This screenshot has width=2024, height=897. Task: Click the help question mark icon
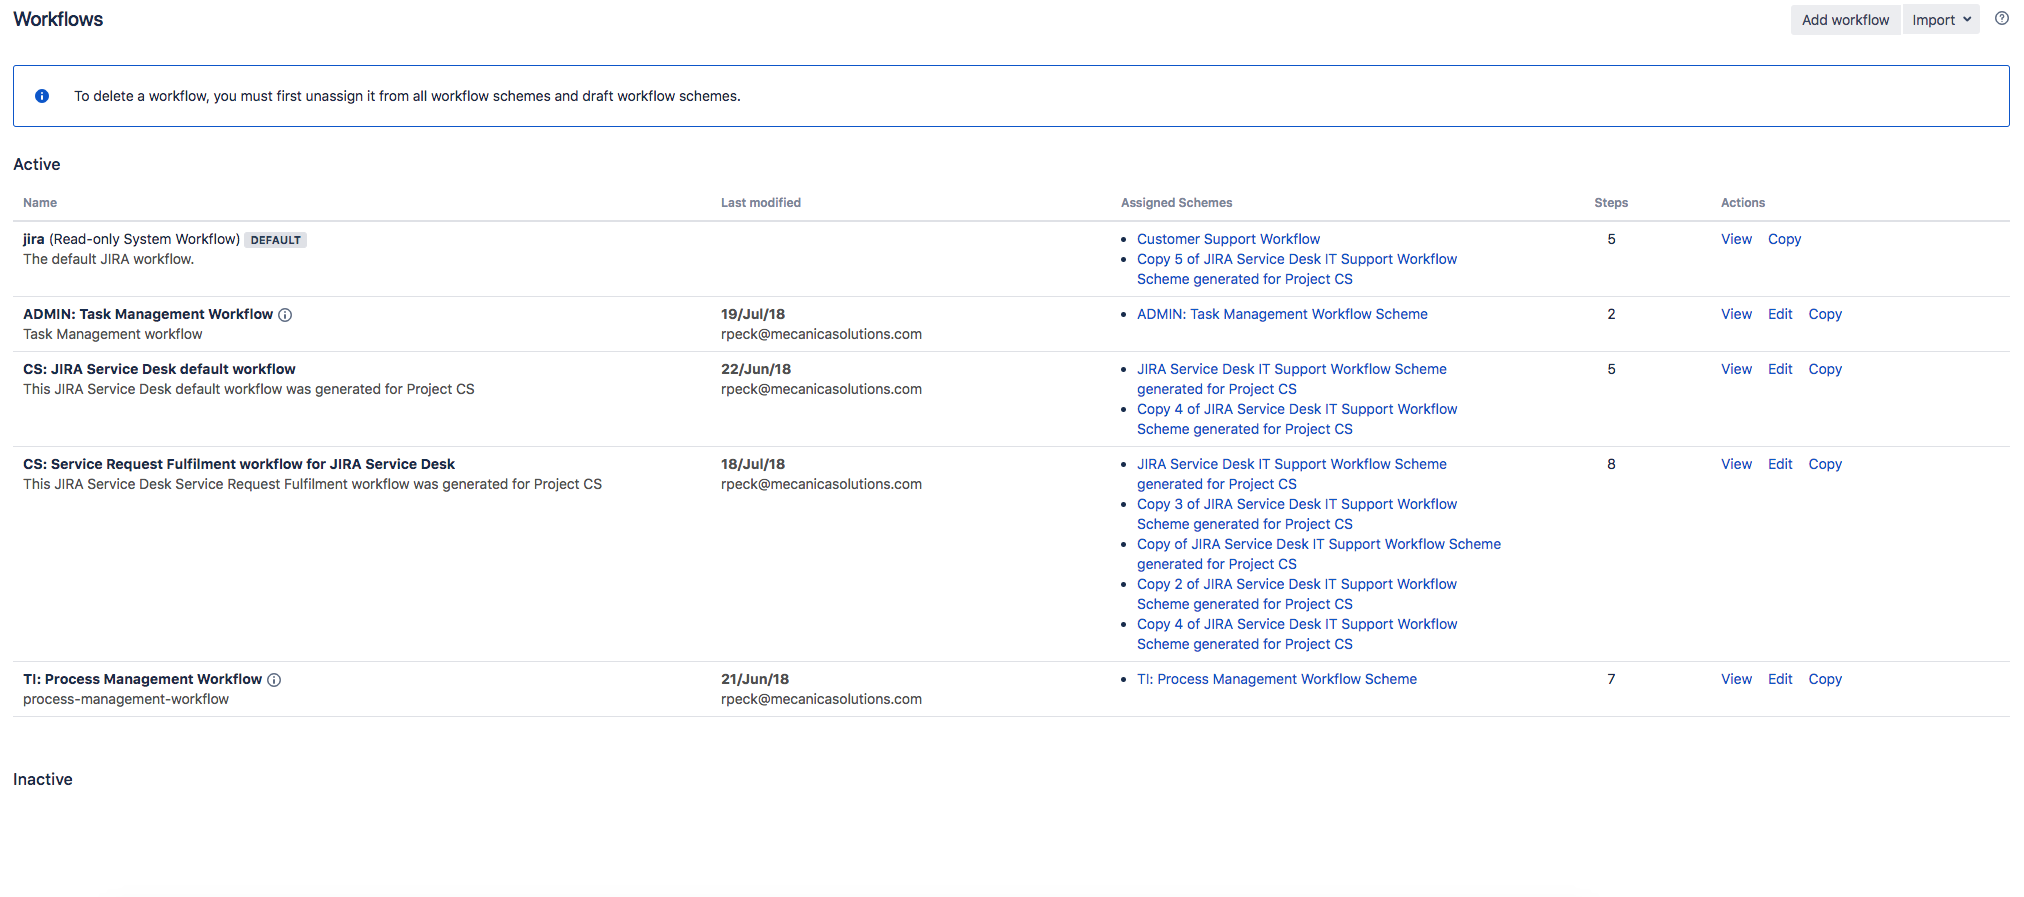click(x=2001, y=18)
